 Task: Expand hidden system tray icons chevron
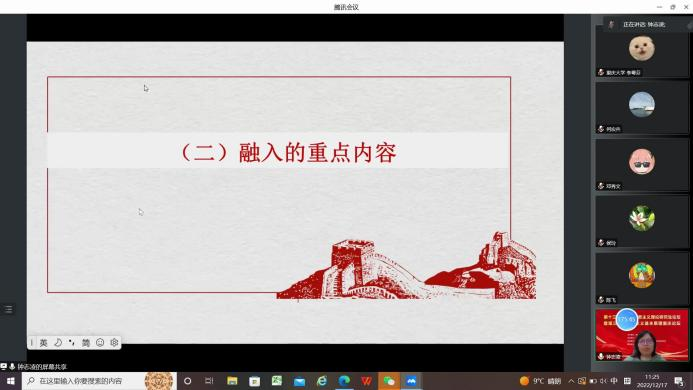click(571, 381)
